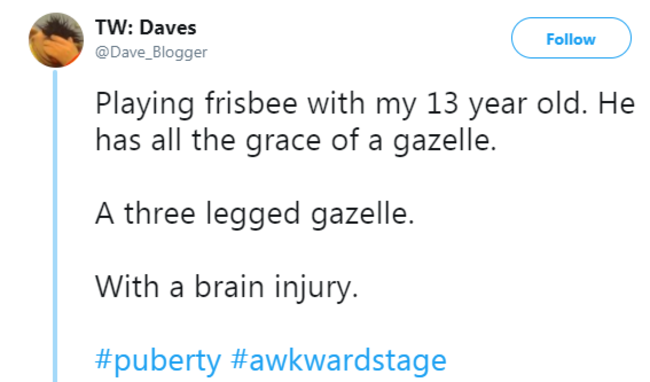
Task: Click the word "With" in the last sentence
Action: pyautogui.click(x=127, y=286)
